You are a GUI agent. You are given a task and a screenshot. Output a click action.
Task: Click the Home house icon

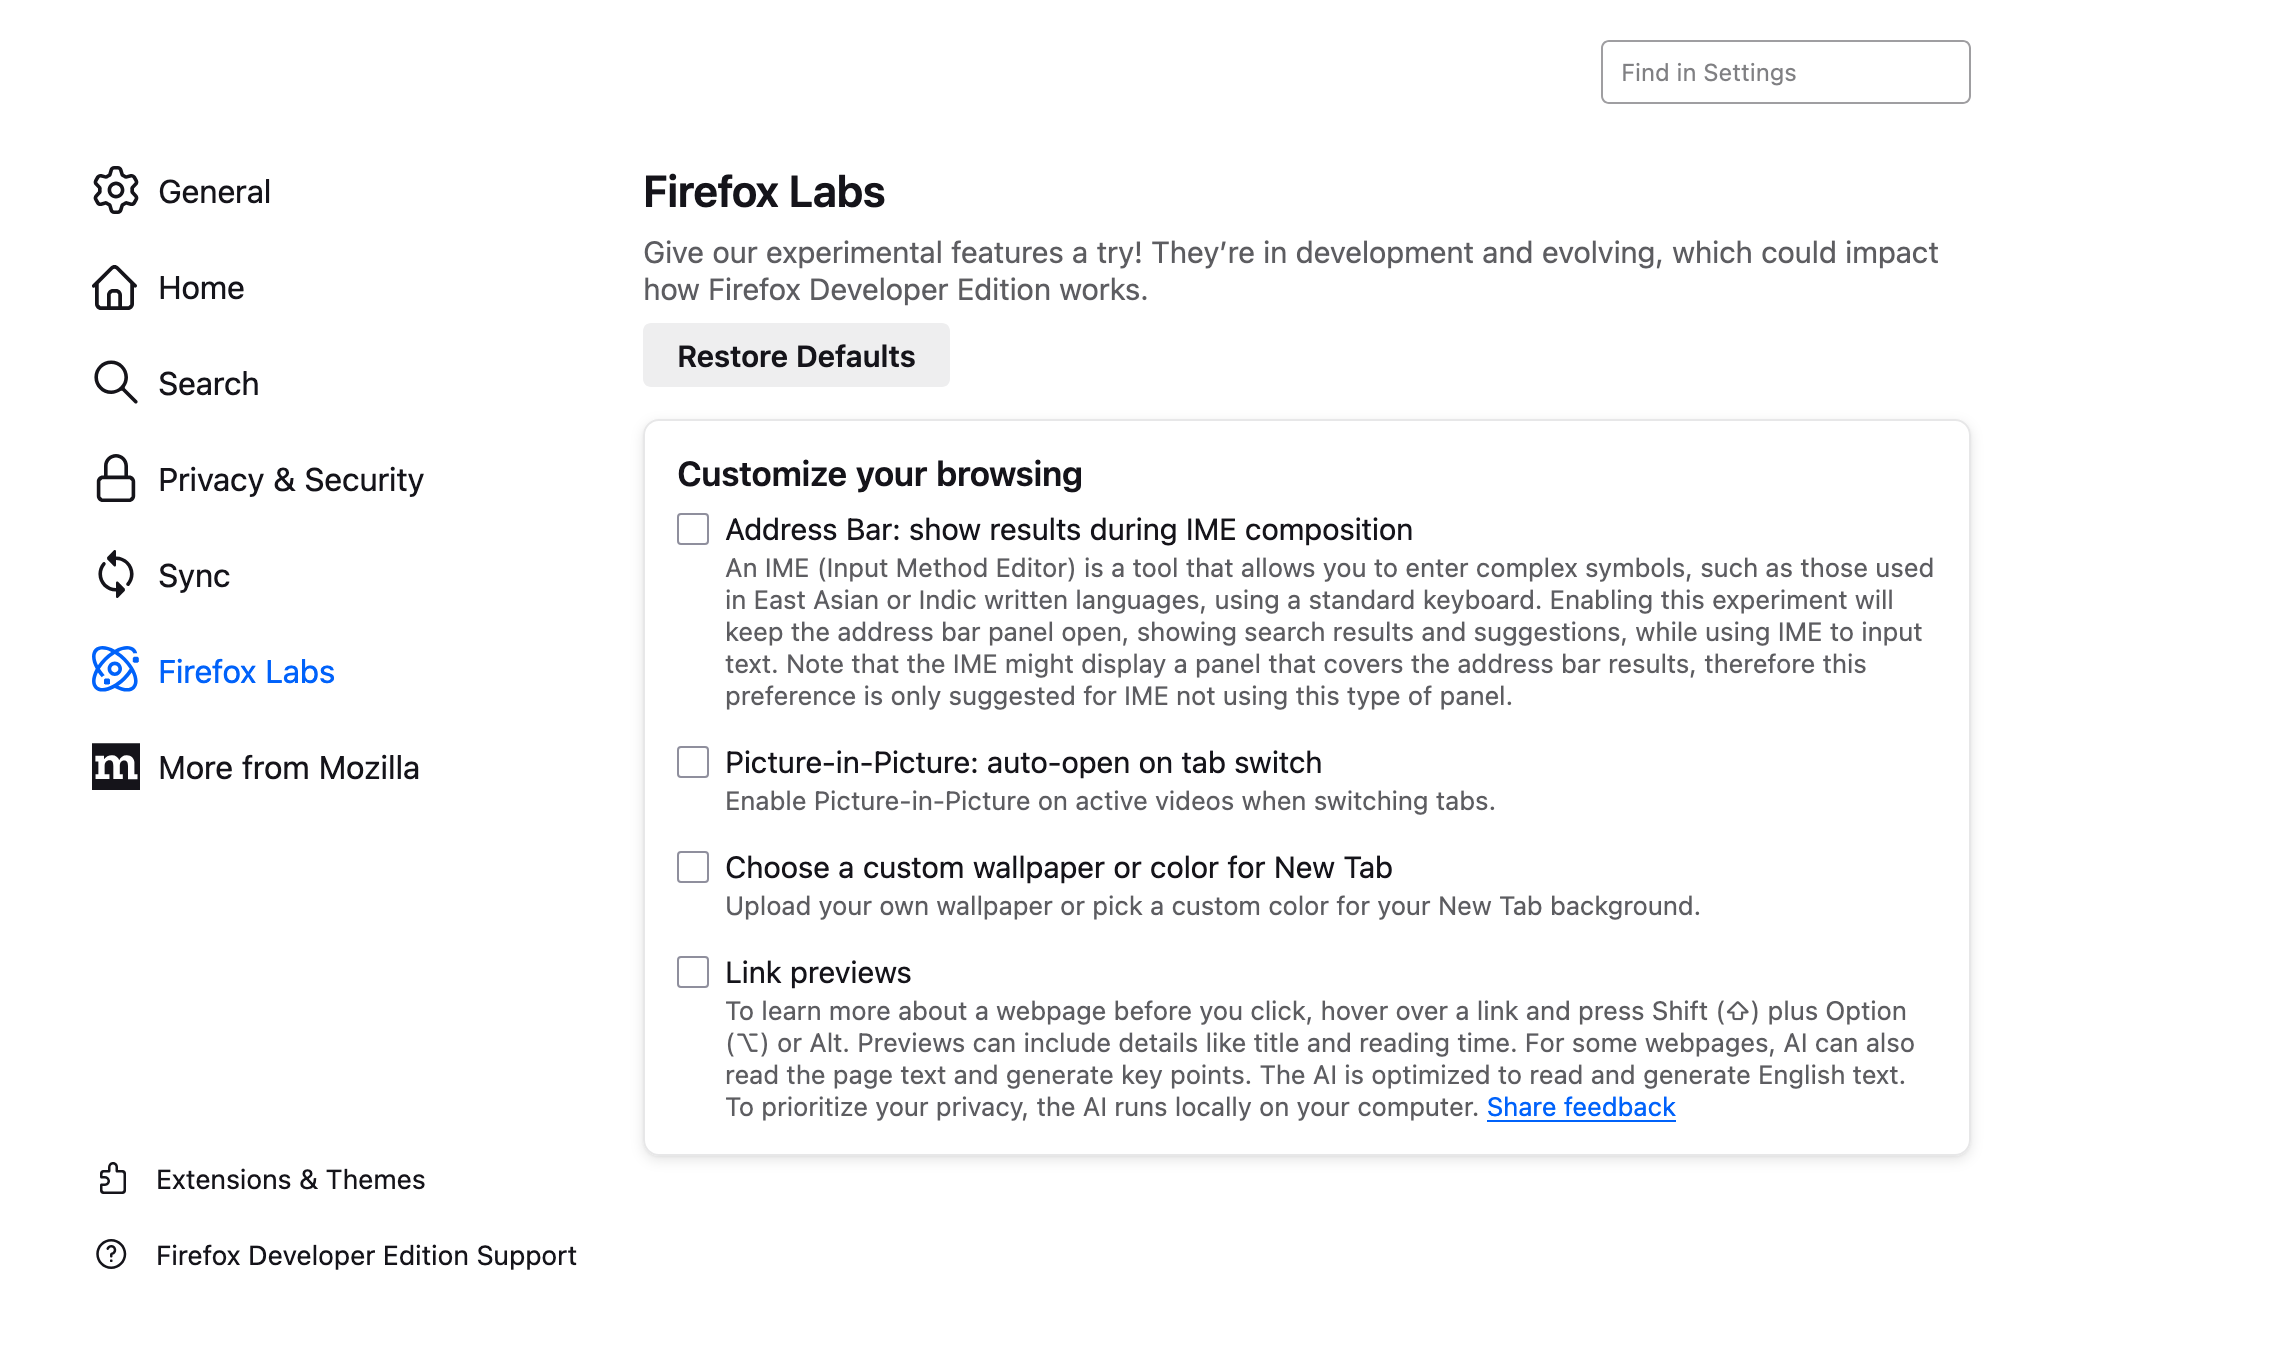tap(115, 287)
